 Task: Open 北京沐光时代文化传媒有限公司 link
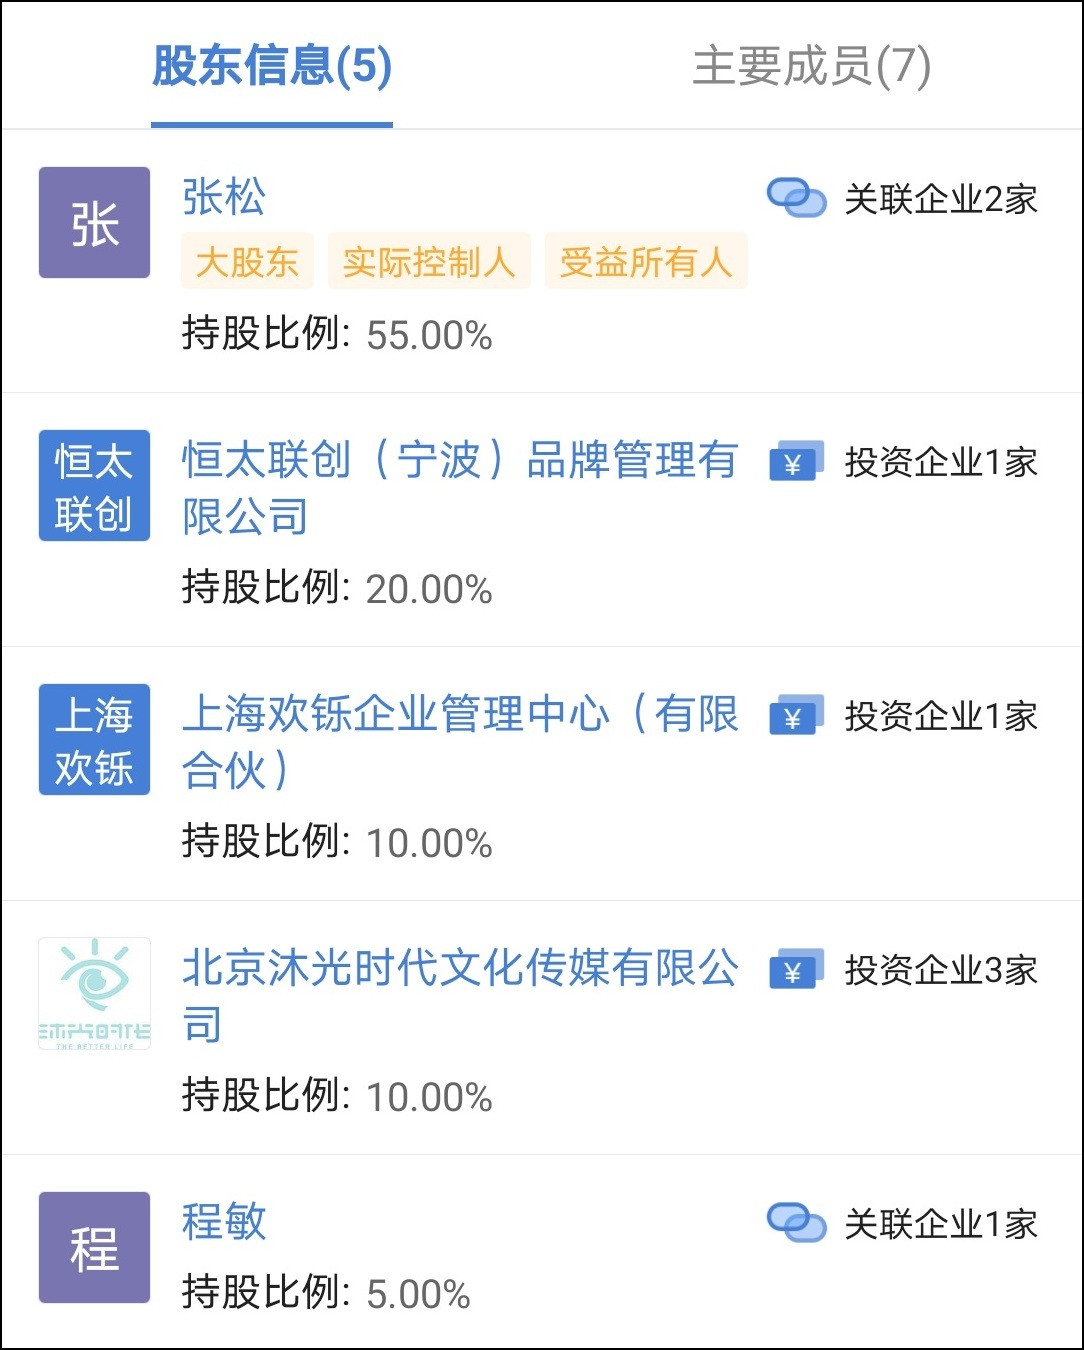click(x=459, y=996)
